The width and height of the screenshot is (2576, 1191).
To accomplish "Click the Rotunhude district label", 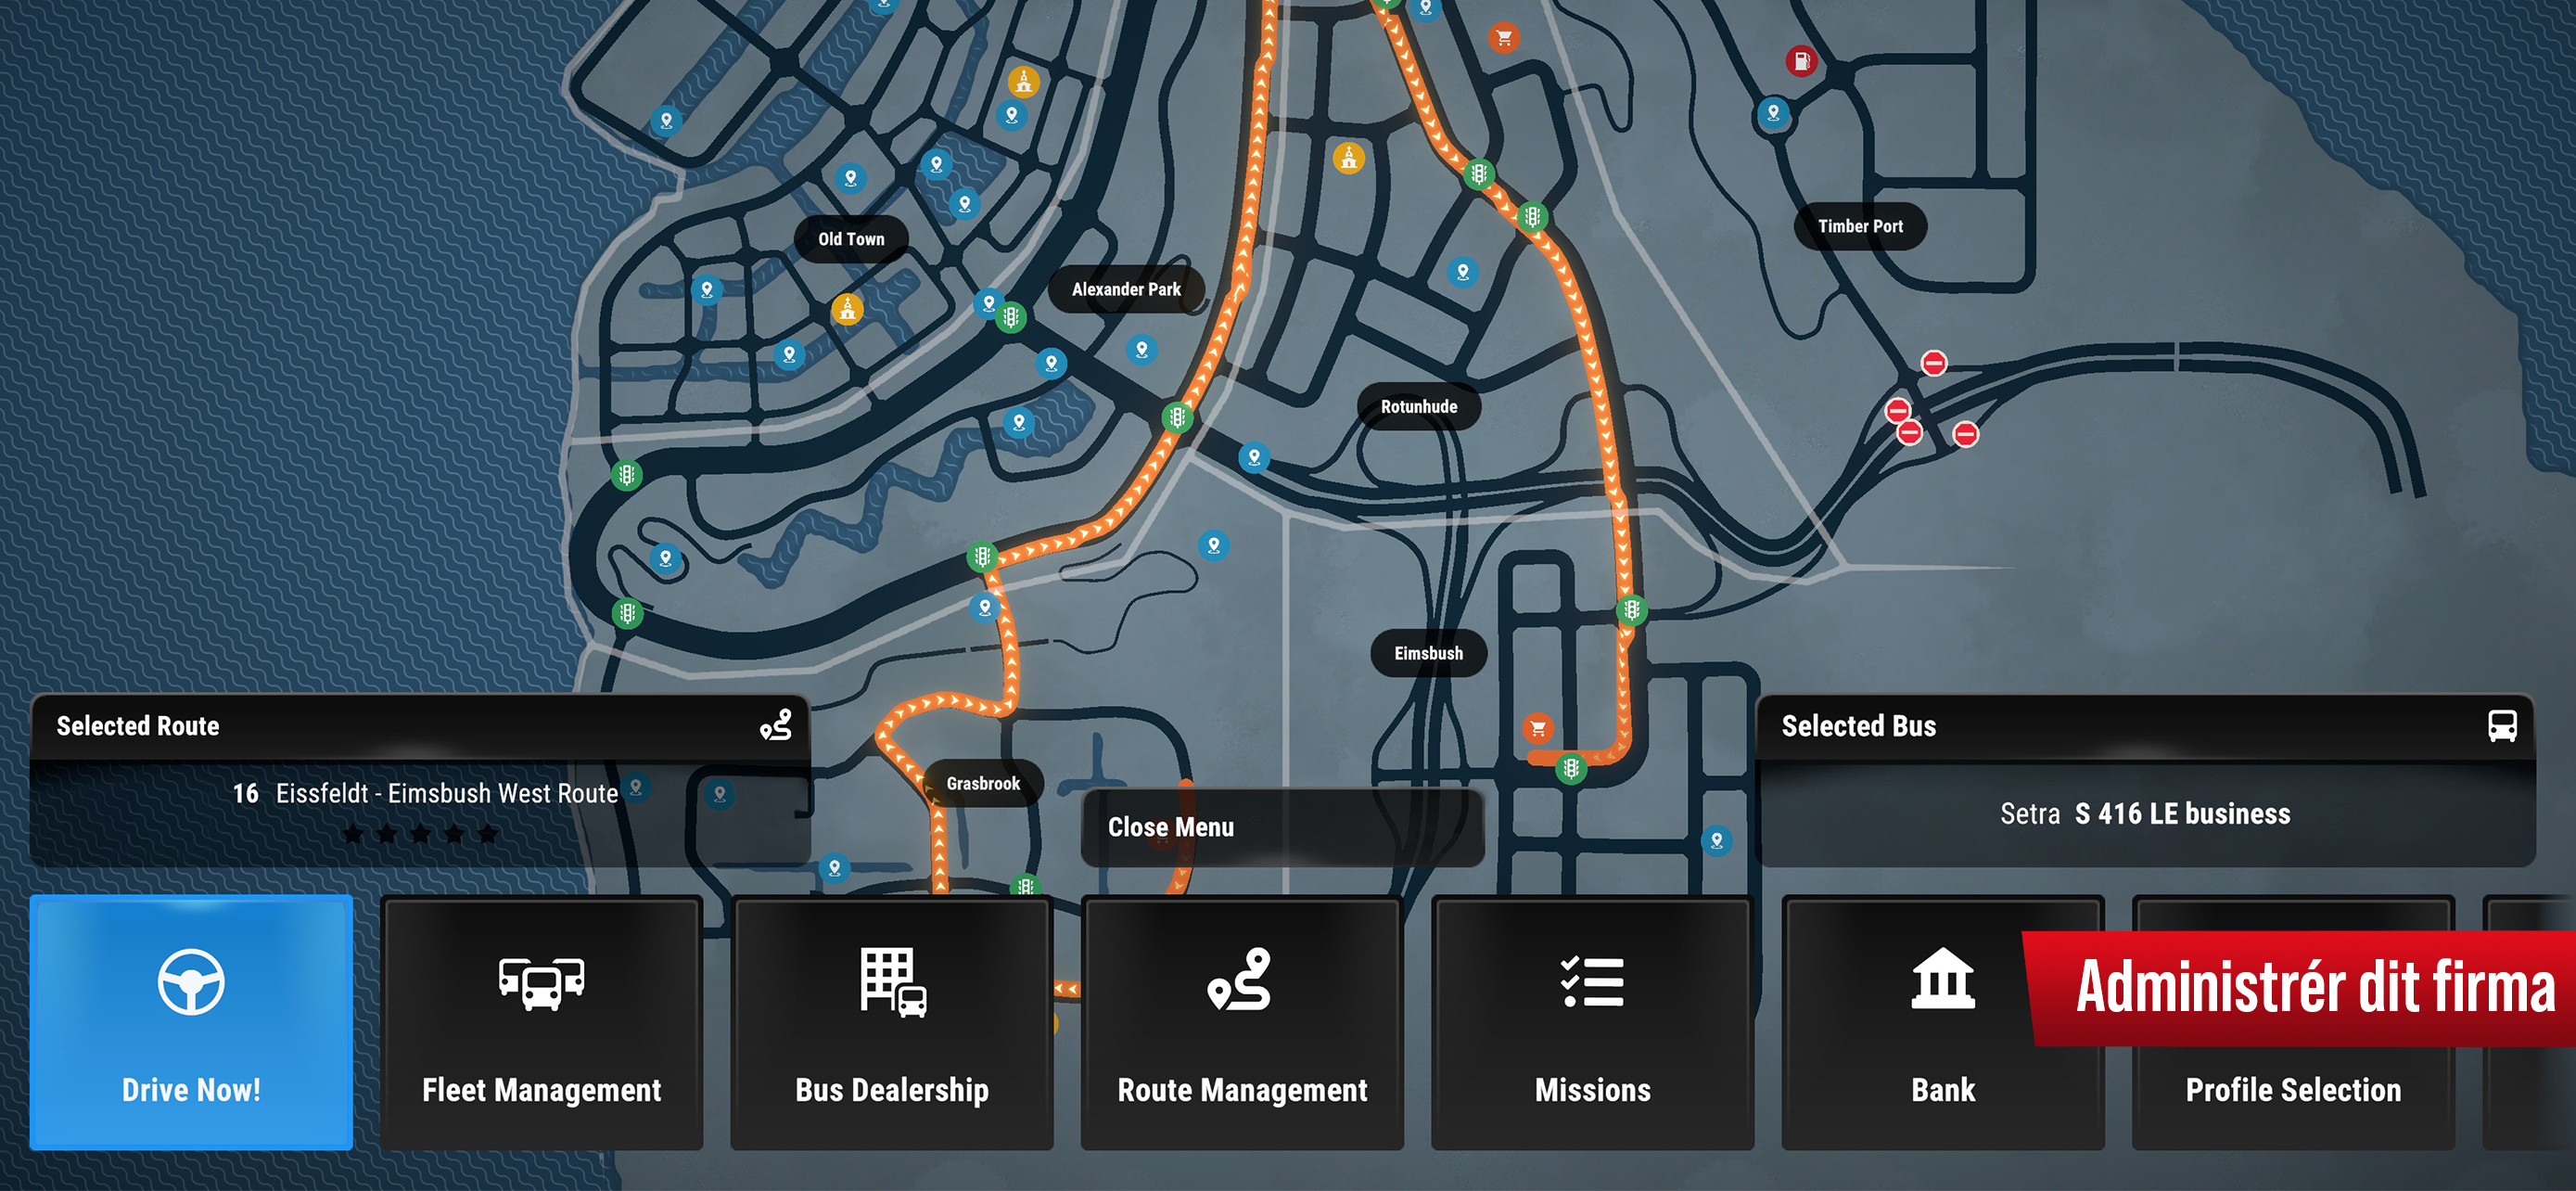I will 1418,407.
